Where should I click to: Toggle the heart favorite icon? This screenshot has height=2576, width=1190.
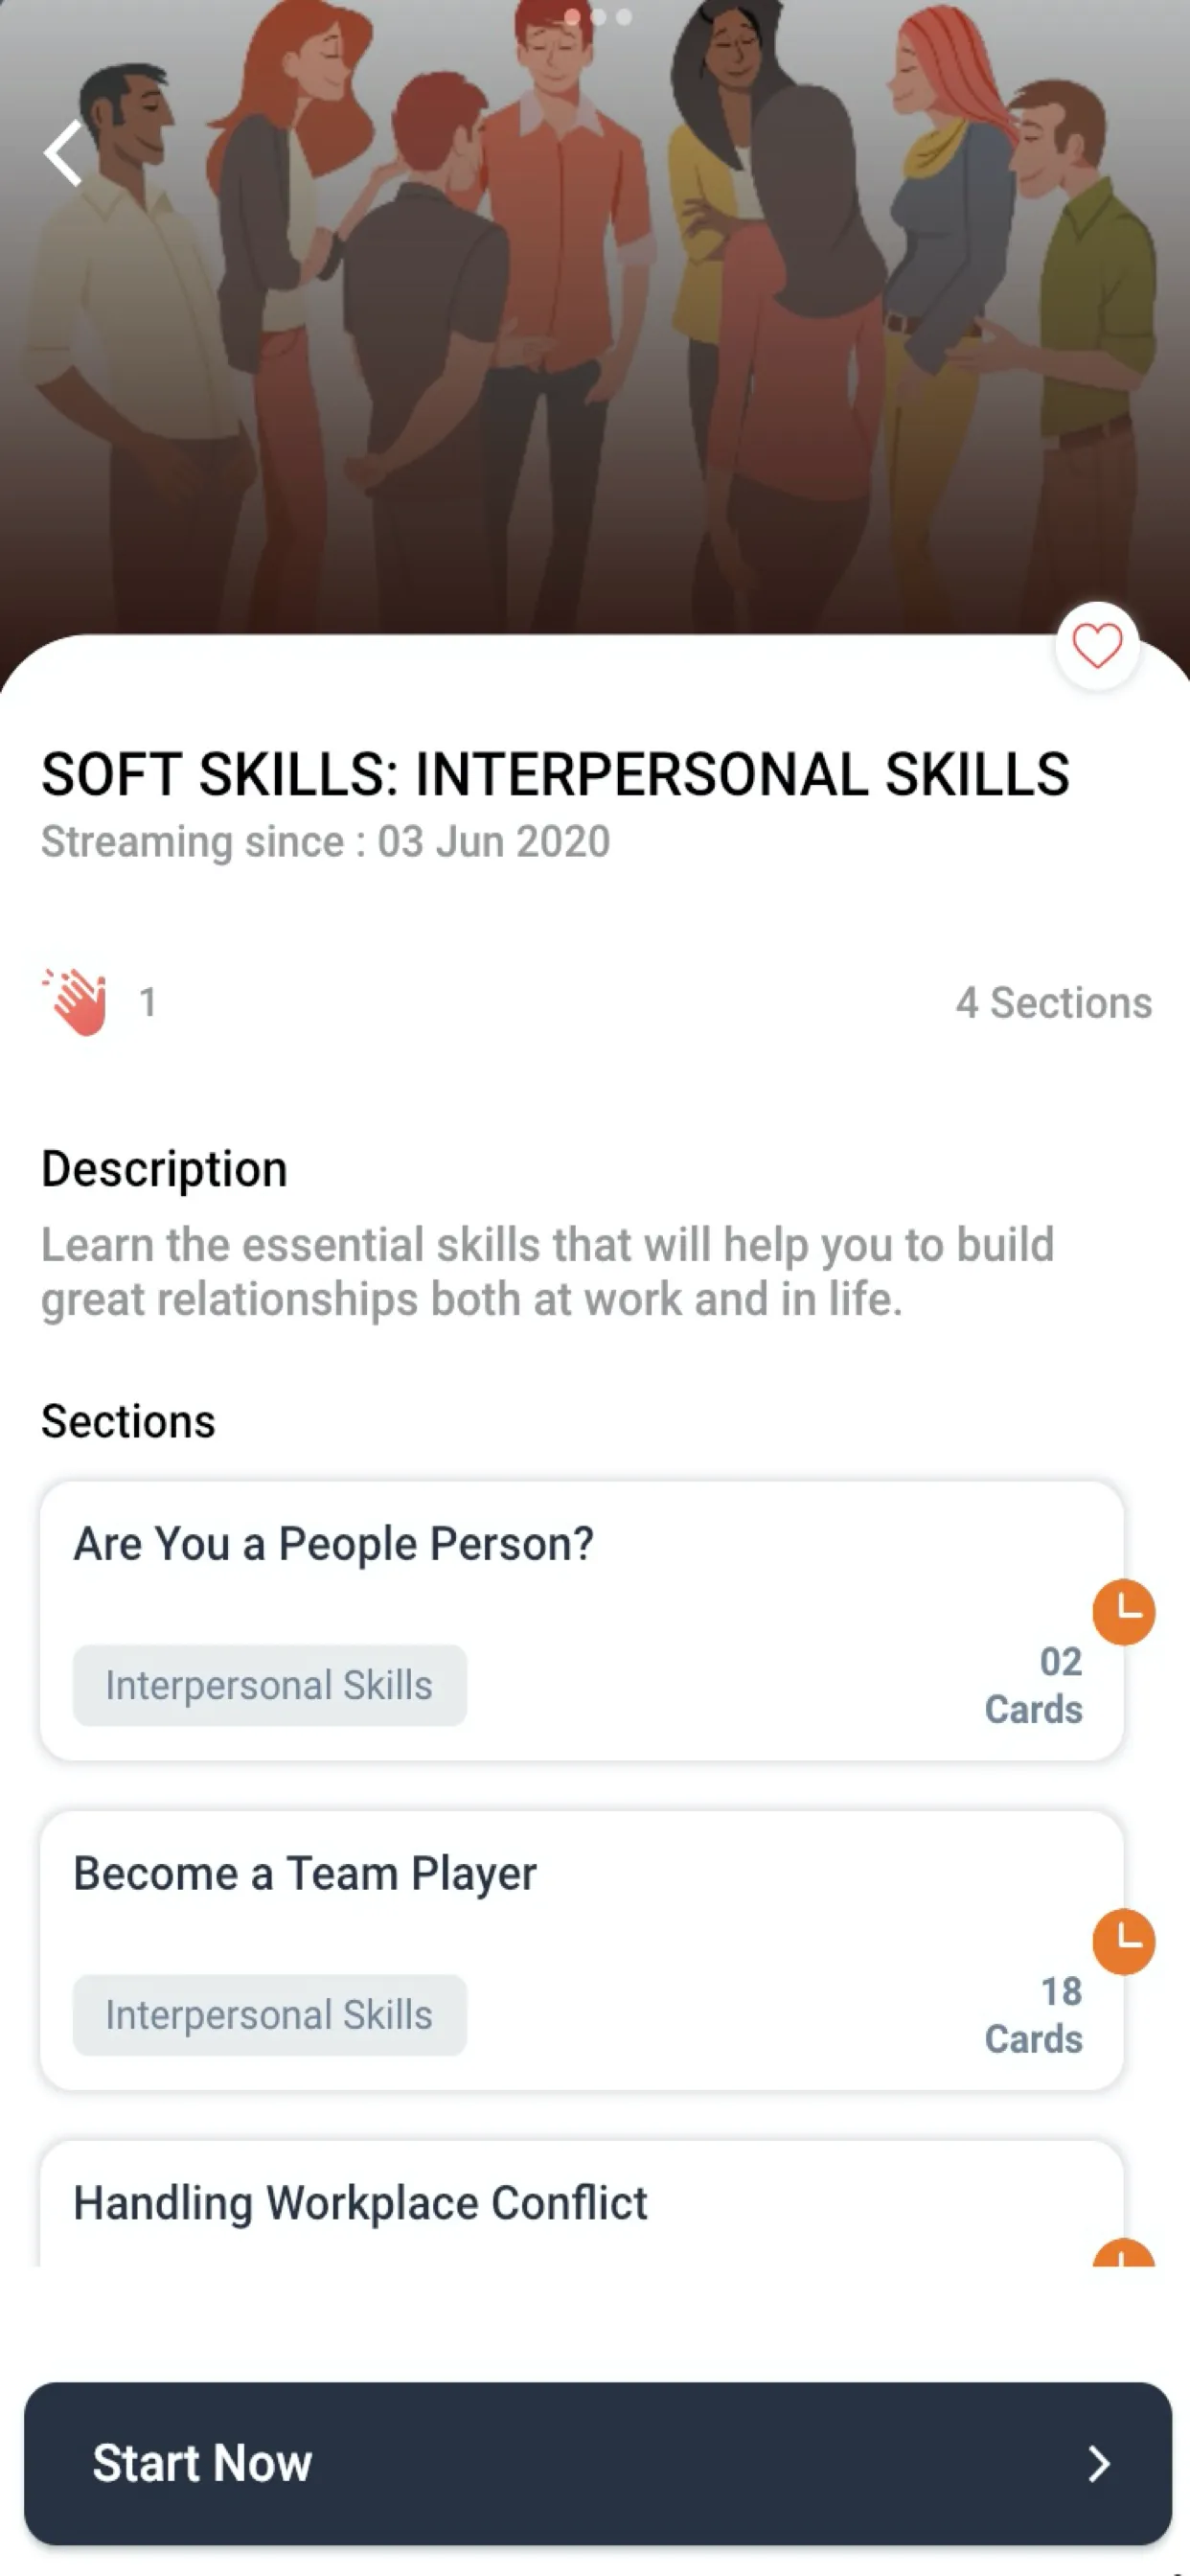[1097, 646]
